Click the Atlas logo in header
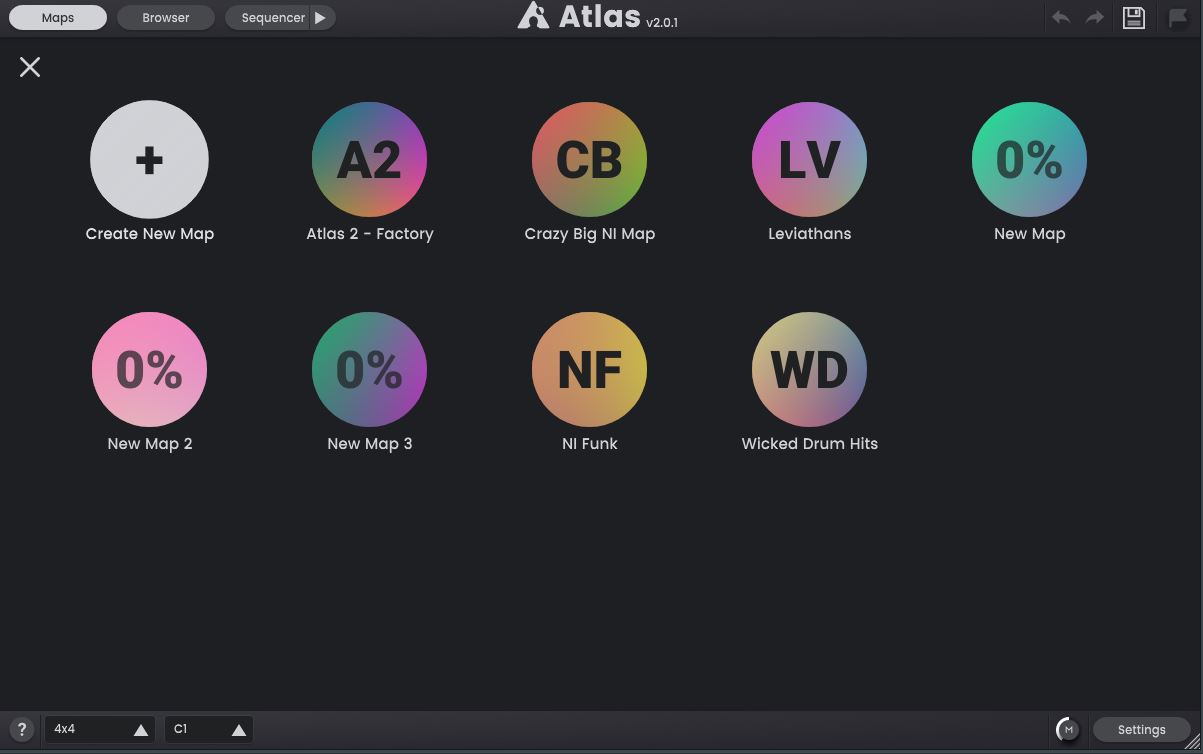Viewport: 1203px width, 754px height. click(597, 16)
